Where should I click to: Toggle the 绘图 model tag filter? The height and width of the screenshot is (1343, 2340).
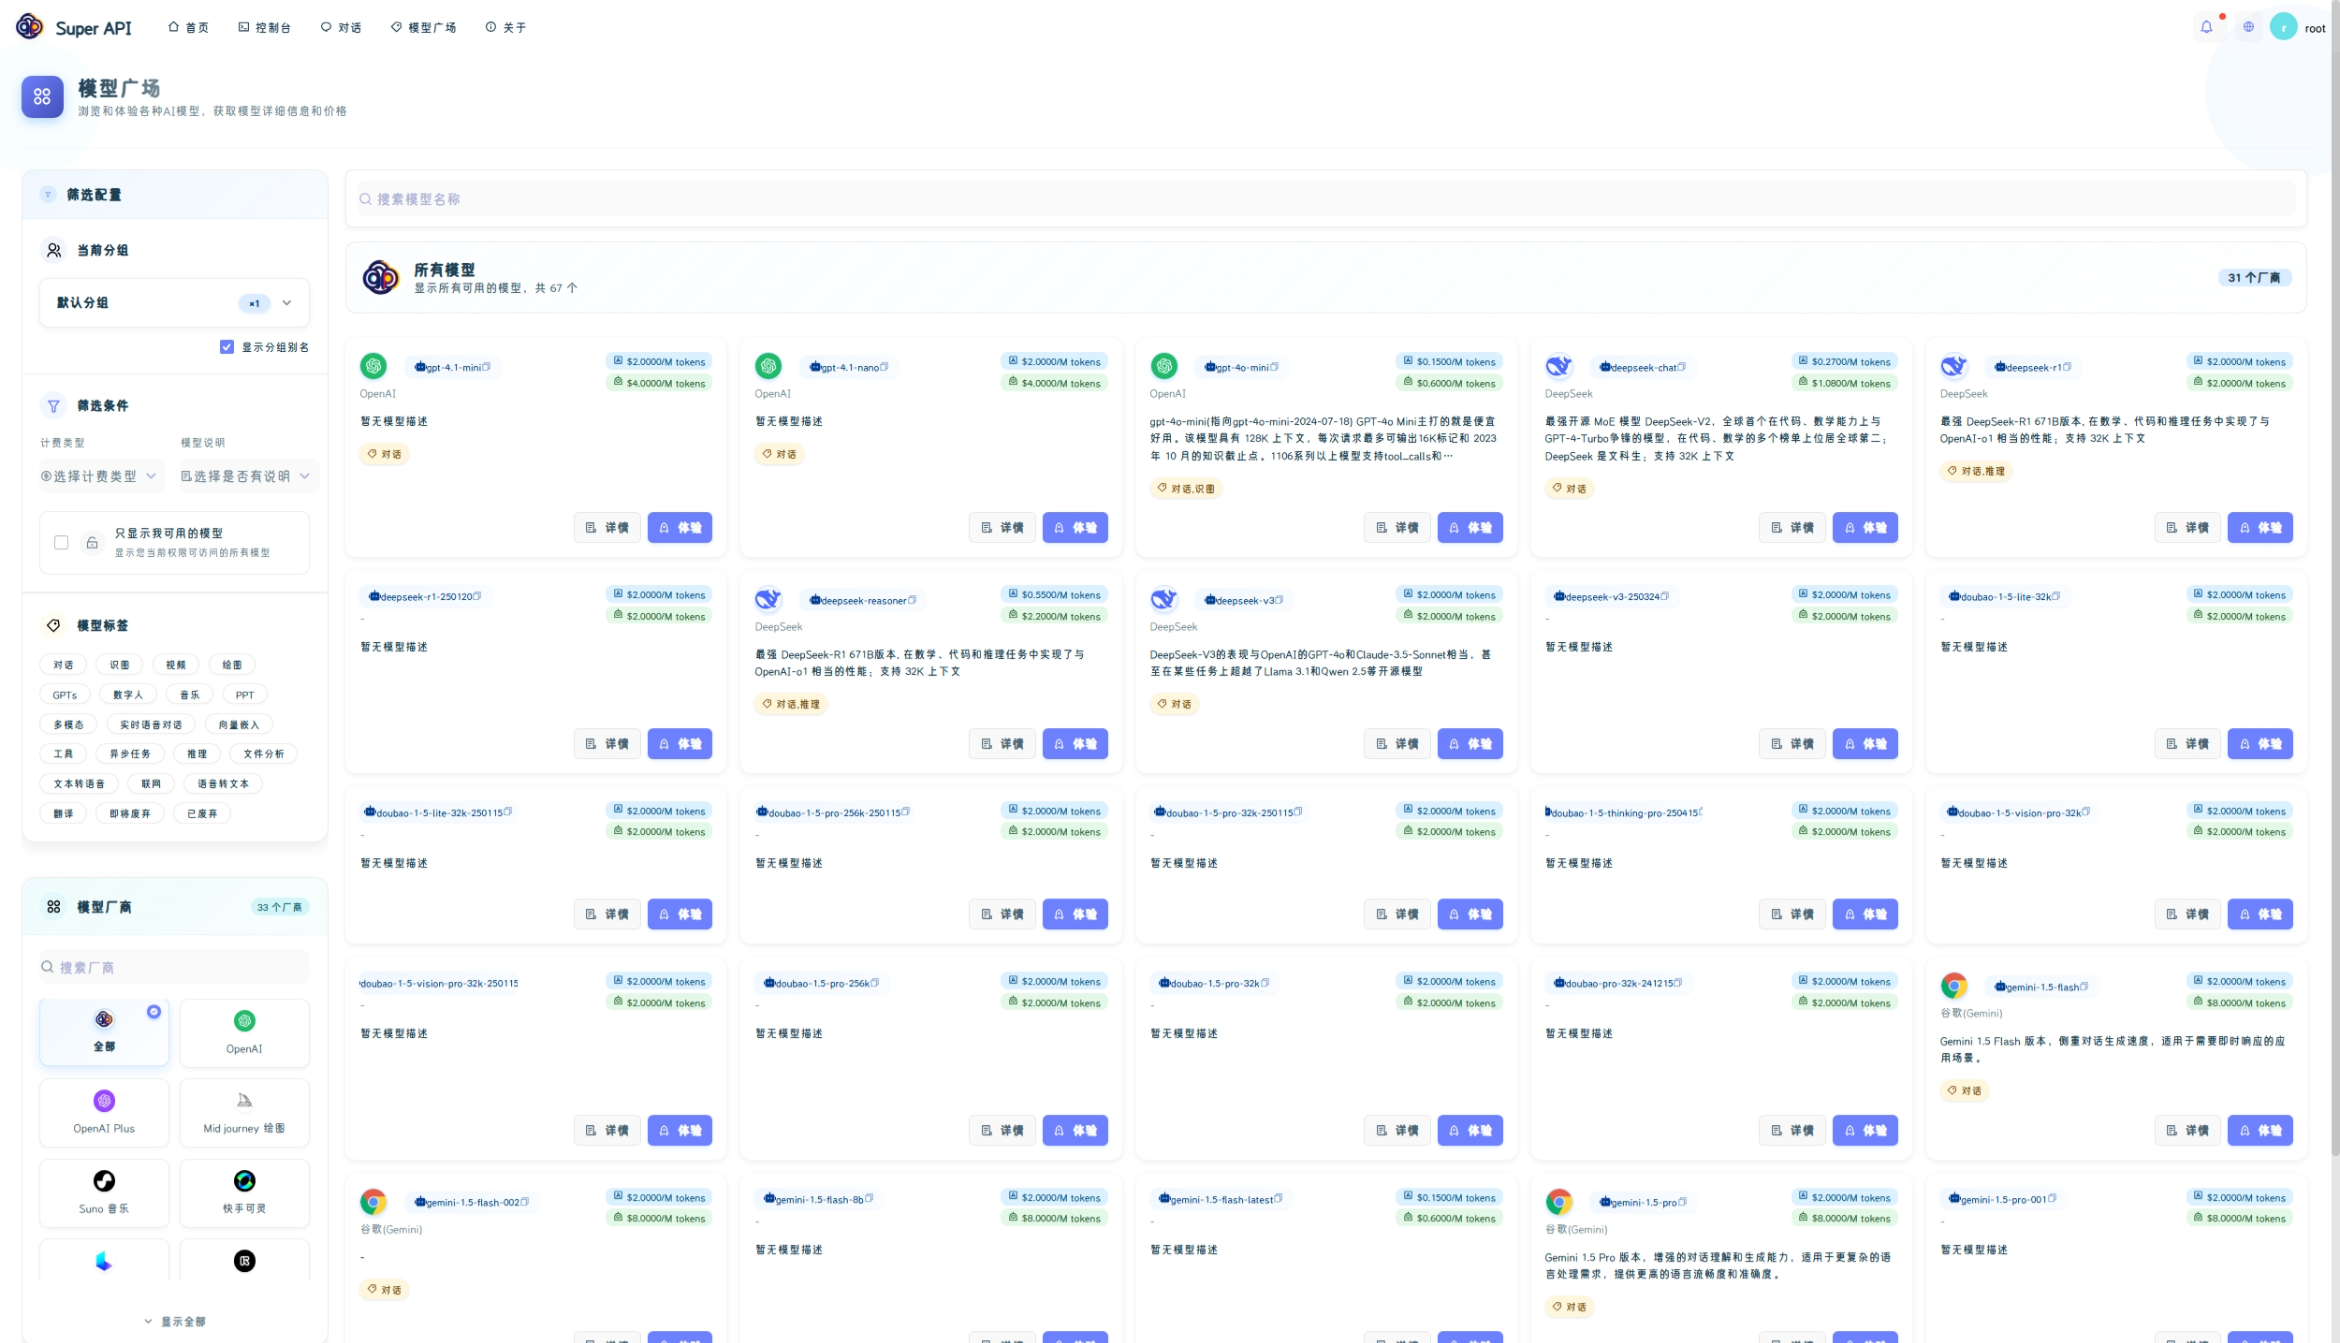coord(232,665)
